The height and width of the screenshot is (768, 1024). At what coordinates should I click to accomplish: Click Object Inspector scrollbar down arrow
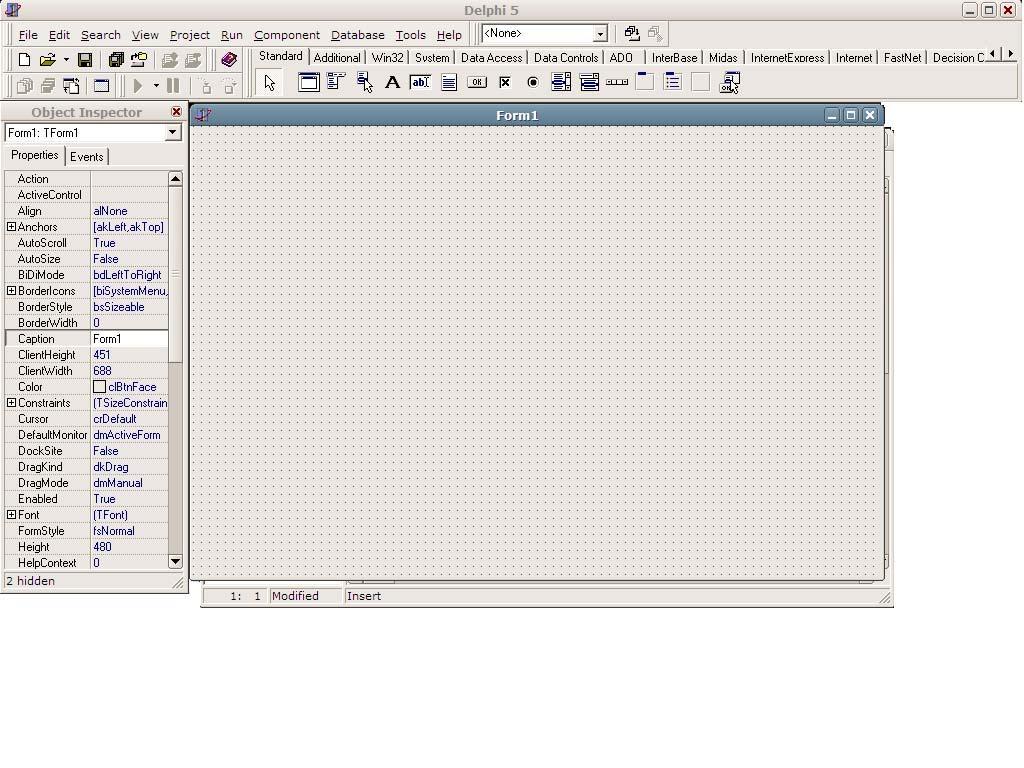tap(175, 562)
